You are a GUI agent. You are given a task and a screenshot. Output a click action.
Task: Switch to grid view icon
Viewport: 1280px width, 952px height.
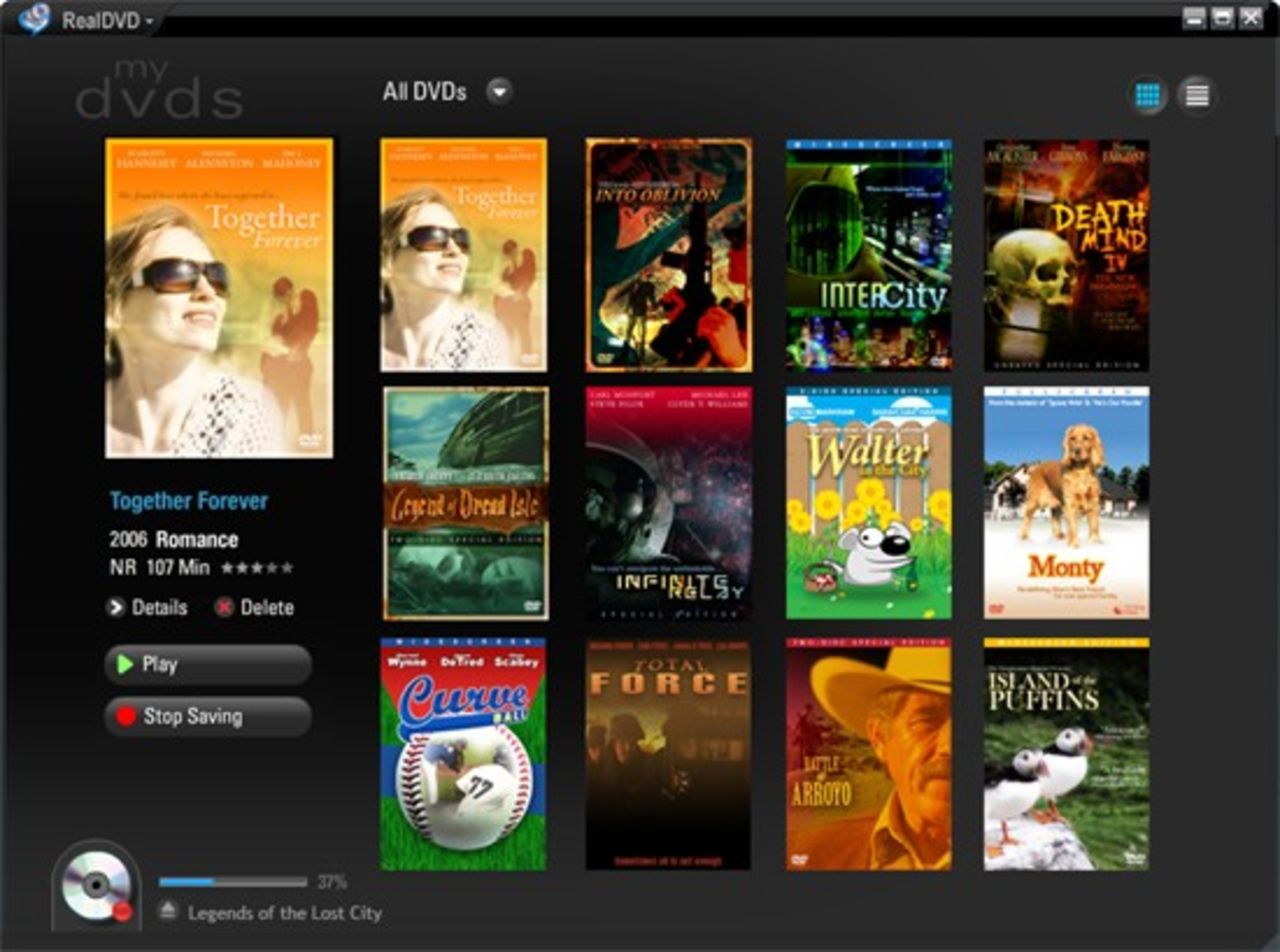pyautogui.click(x=1148, y=96)
